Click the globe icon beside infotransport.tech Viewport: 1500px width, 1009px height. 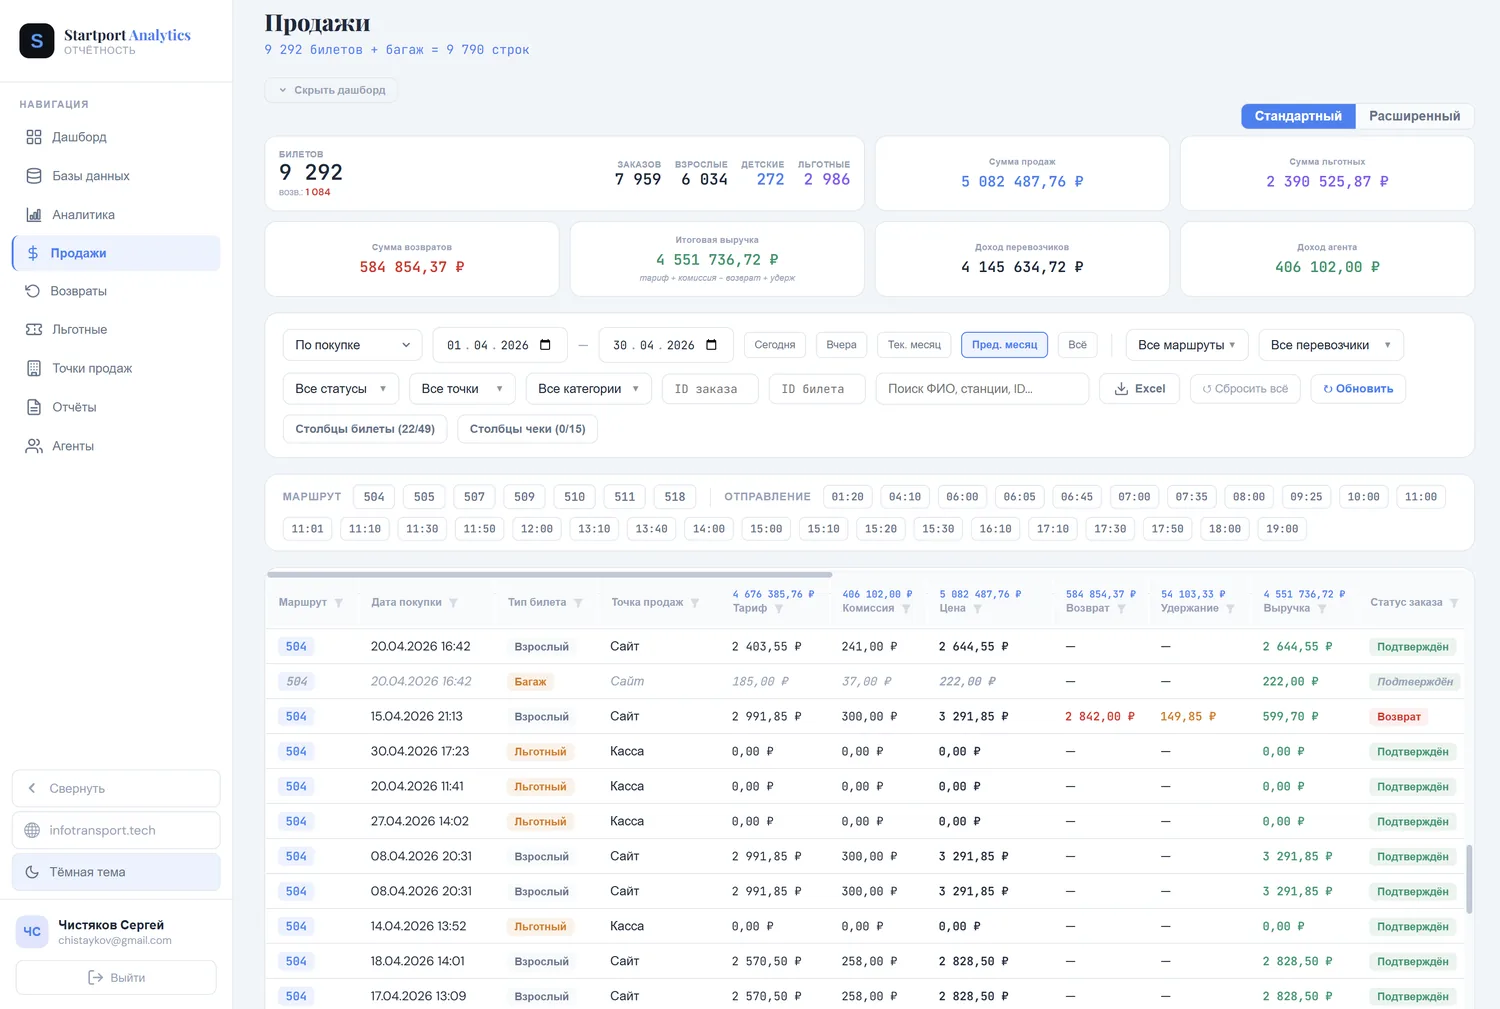click(x=32, y=830)
